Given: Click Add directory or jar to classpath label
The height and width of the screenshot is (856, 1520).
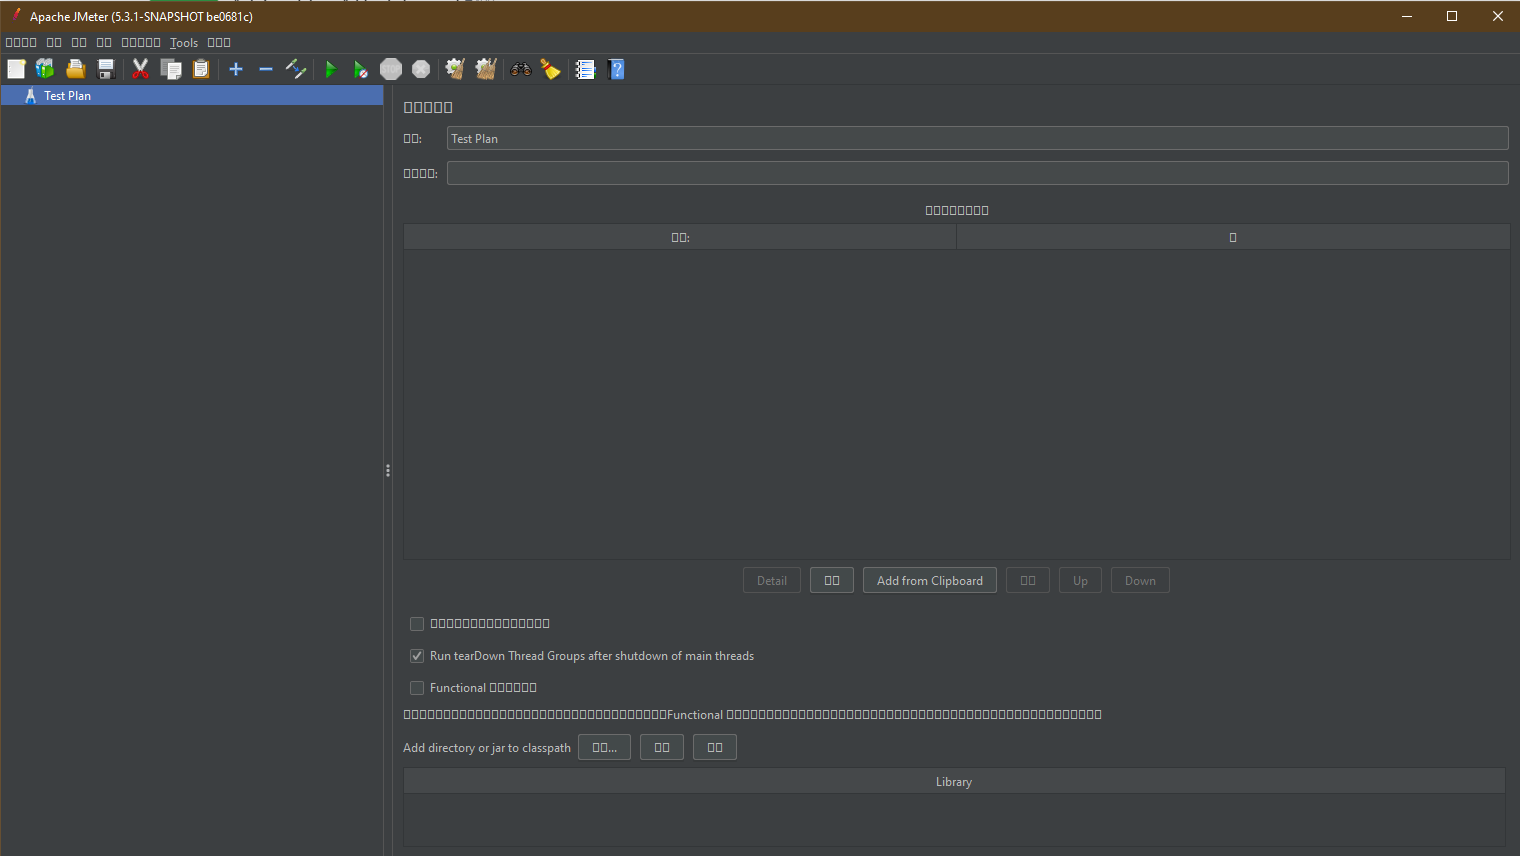Looking at the screenshot, I should coord(487,748).
